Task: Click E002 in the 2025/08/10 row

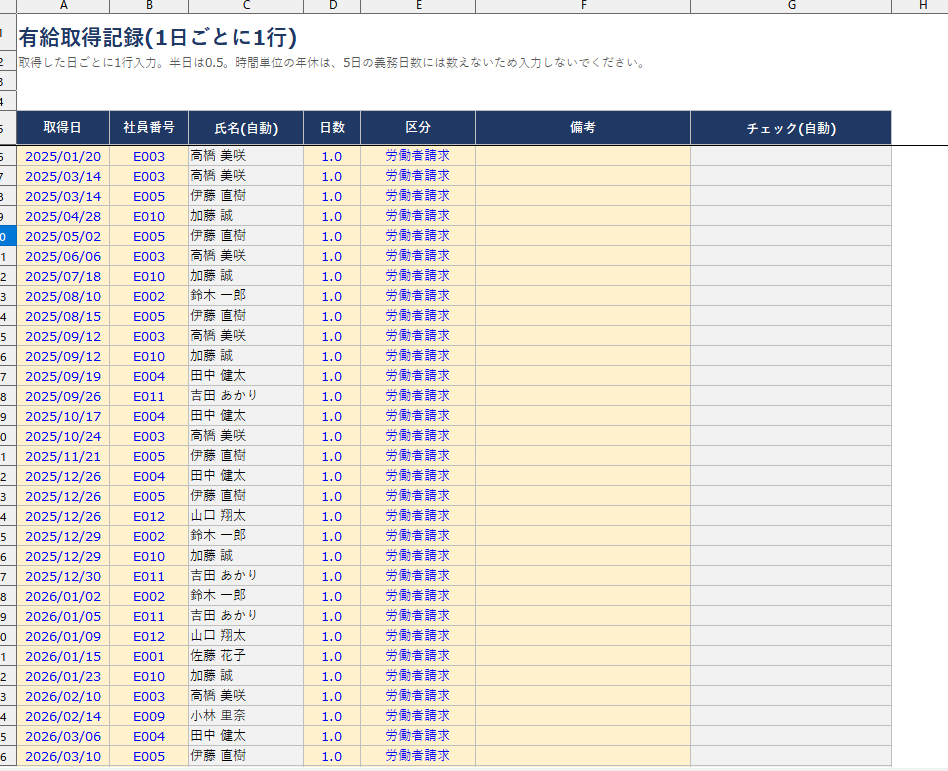Action: click(x=149, y=296)
